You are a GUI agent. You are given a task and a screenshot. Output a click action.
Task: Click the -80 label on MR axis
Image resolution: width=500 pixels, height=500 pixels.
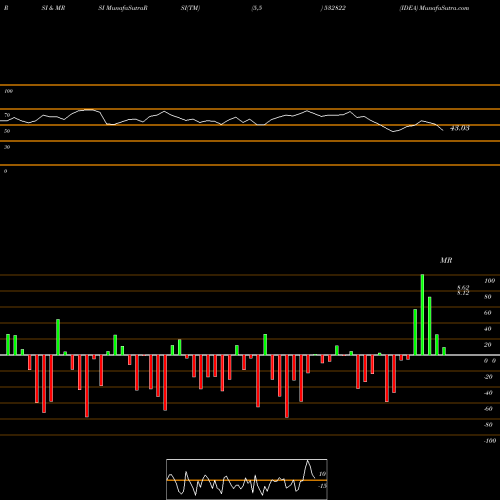coord(488,425)
